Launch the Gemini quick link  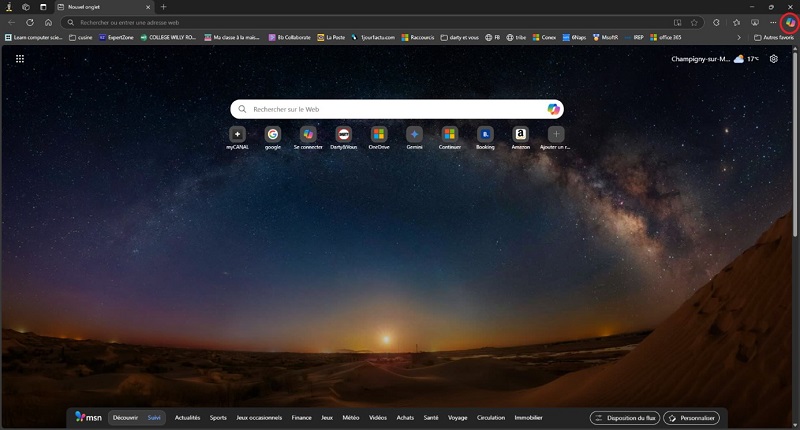tap(414, 134)
